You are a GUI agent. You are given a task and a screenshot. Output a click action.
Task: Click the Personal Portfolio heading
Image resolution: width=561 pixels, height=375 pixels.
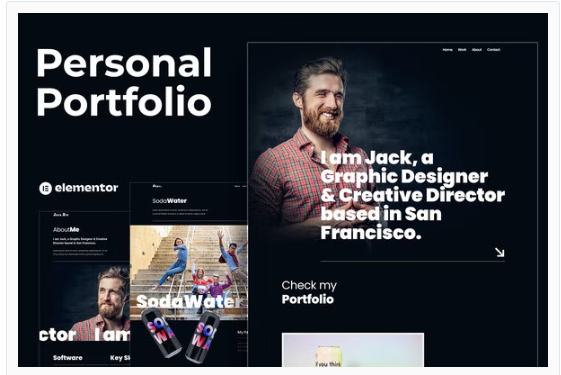coord(124,82)
